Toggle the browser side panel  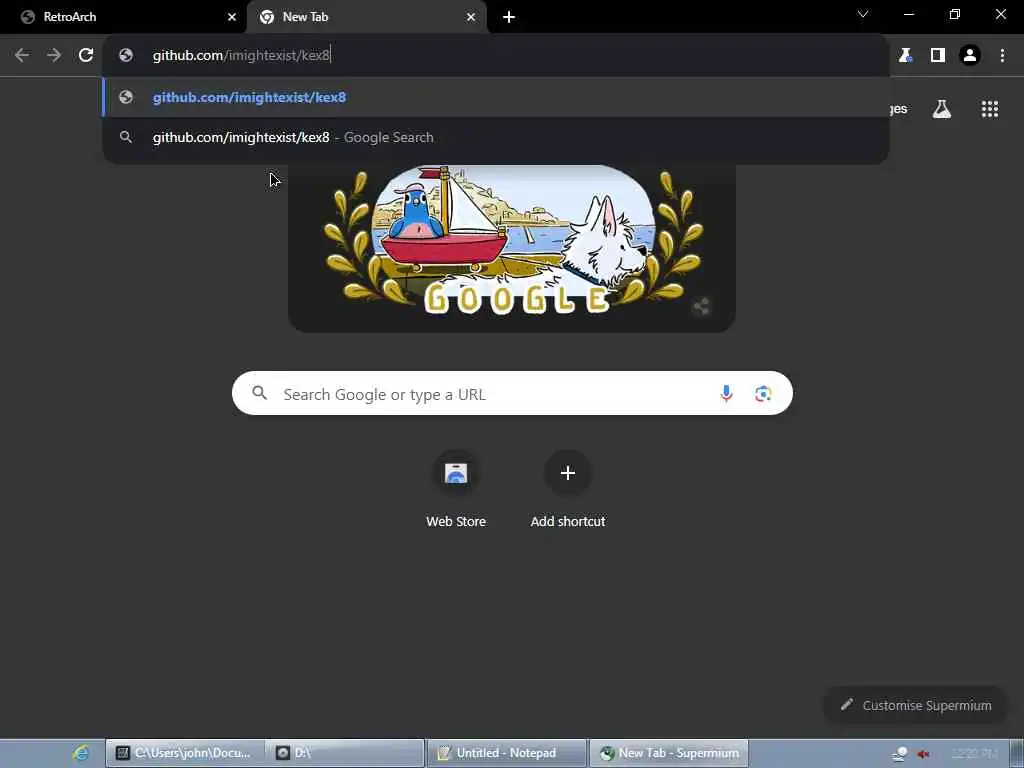point(938,56)
